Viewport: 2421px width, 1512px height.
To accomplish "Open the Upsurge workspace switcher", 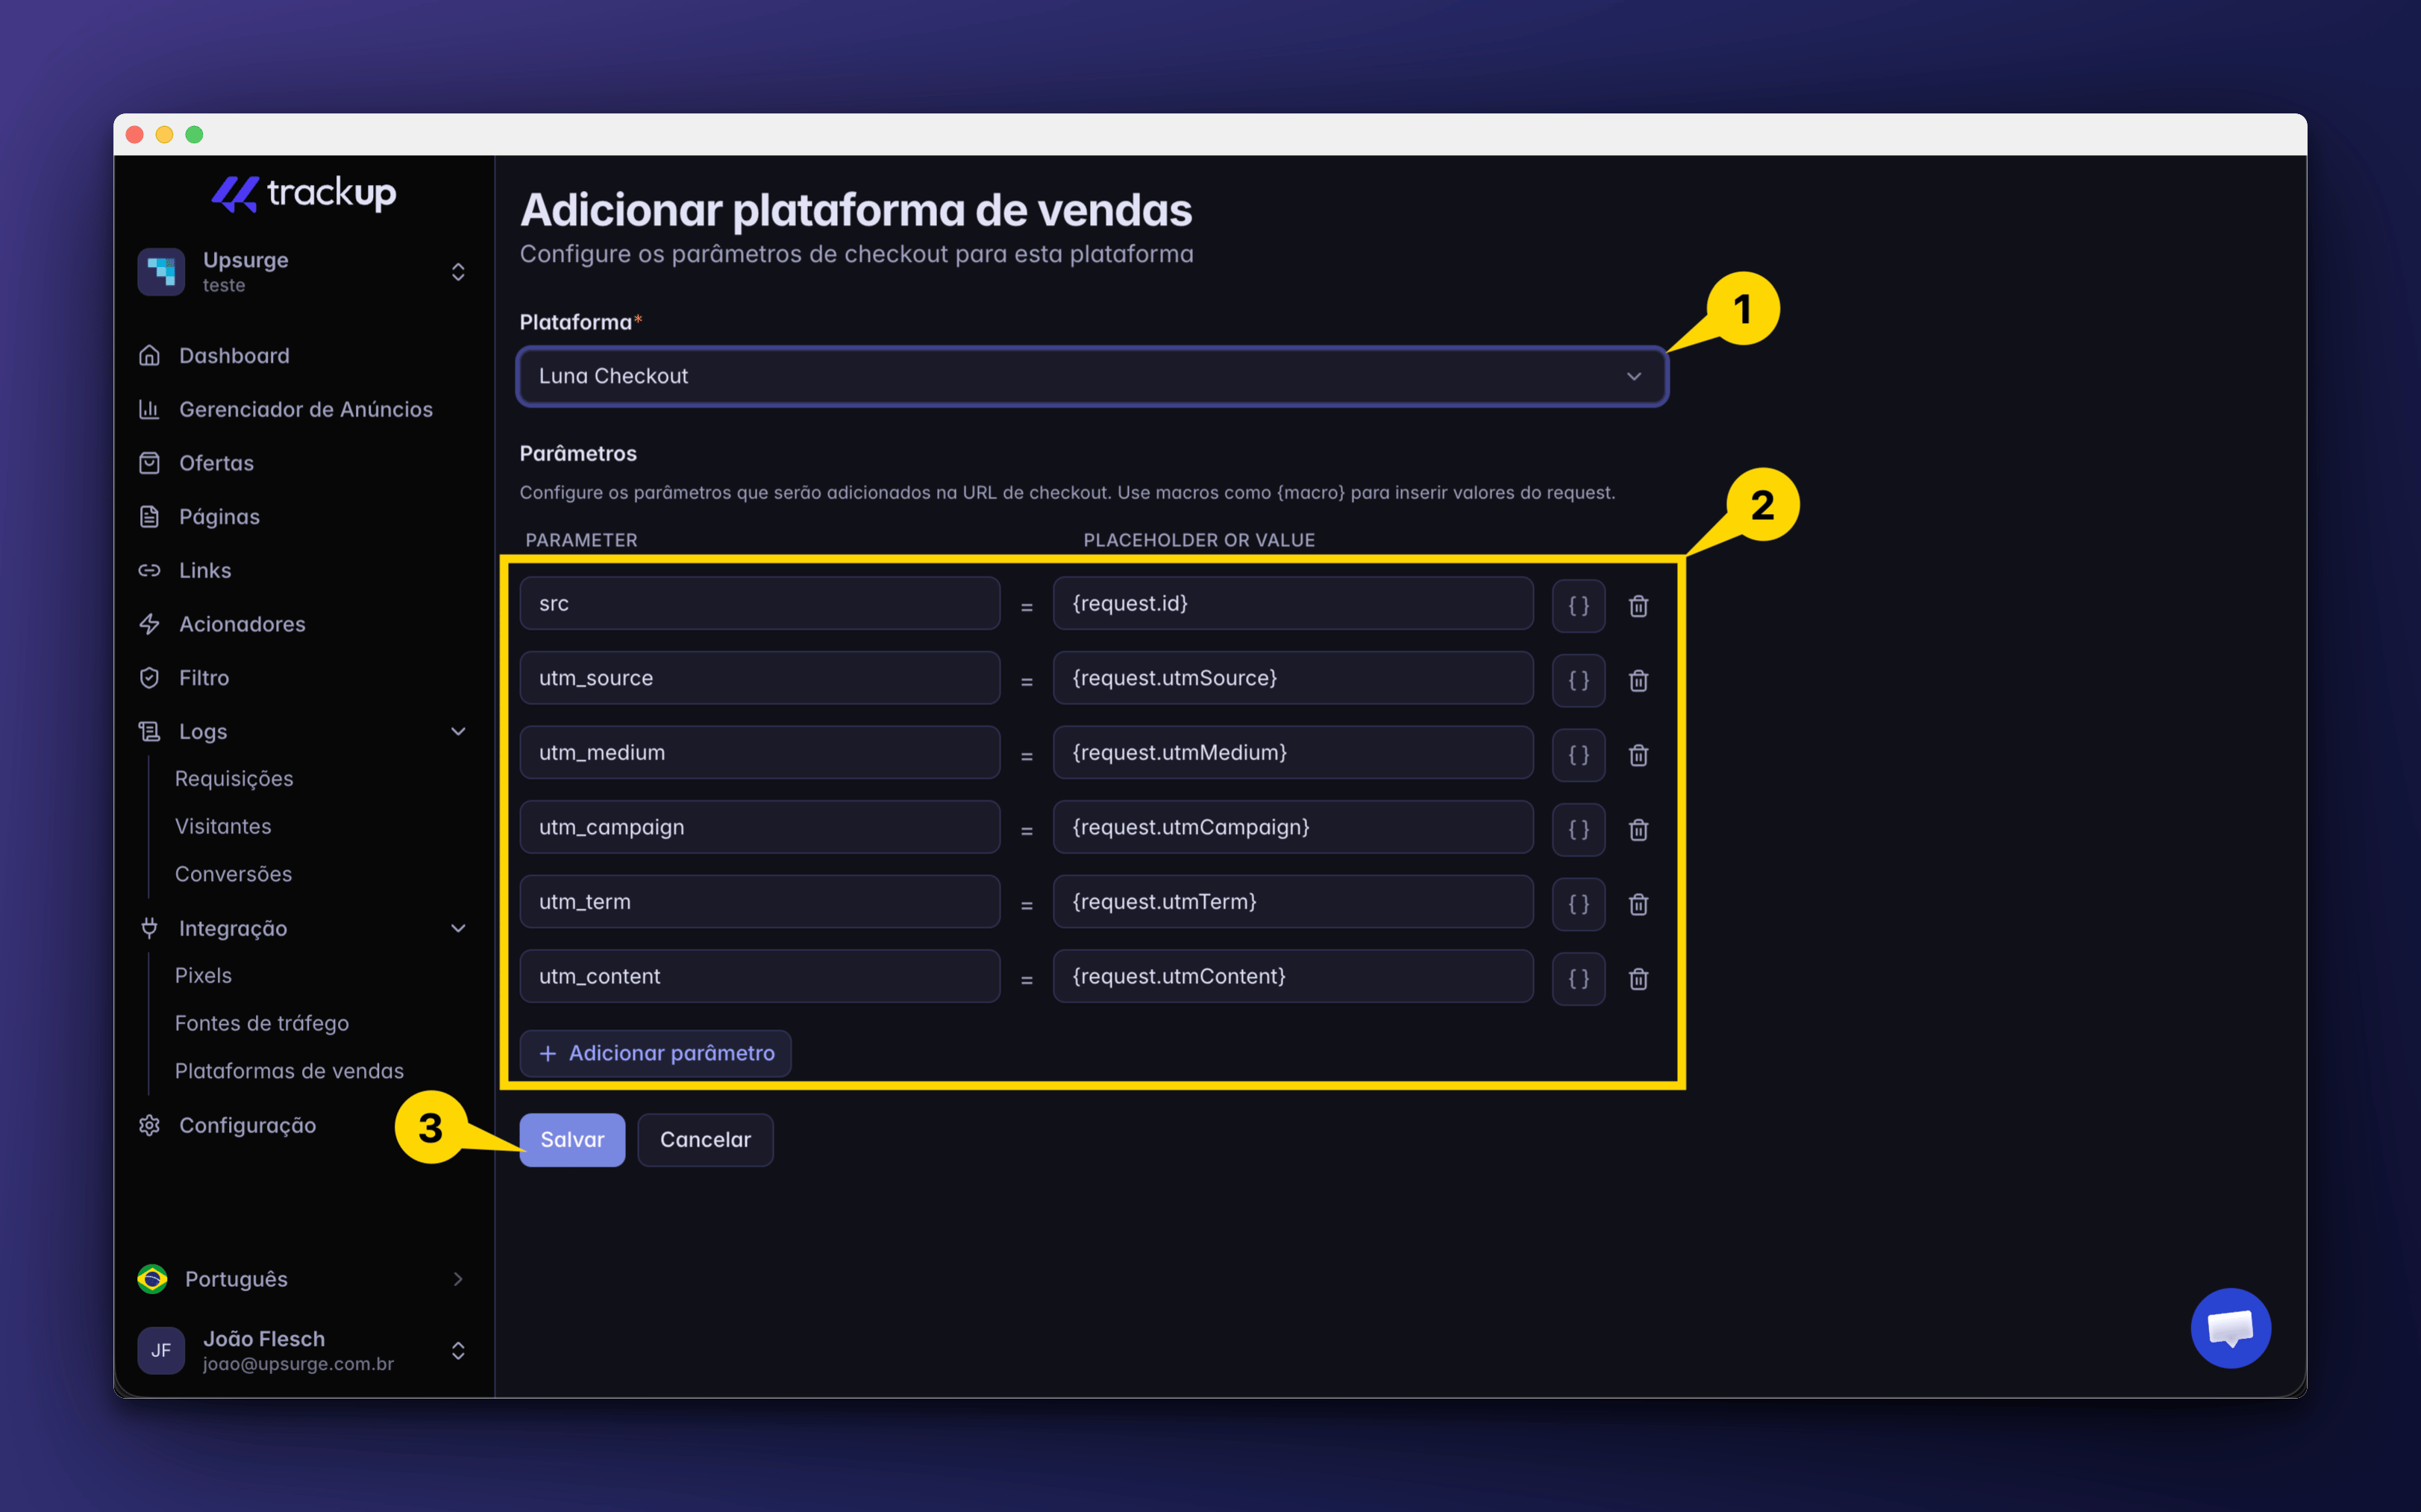I will (303, 272).
